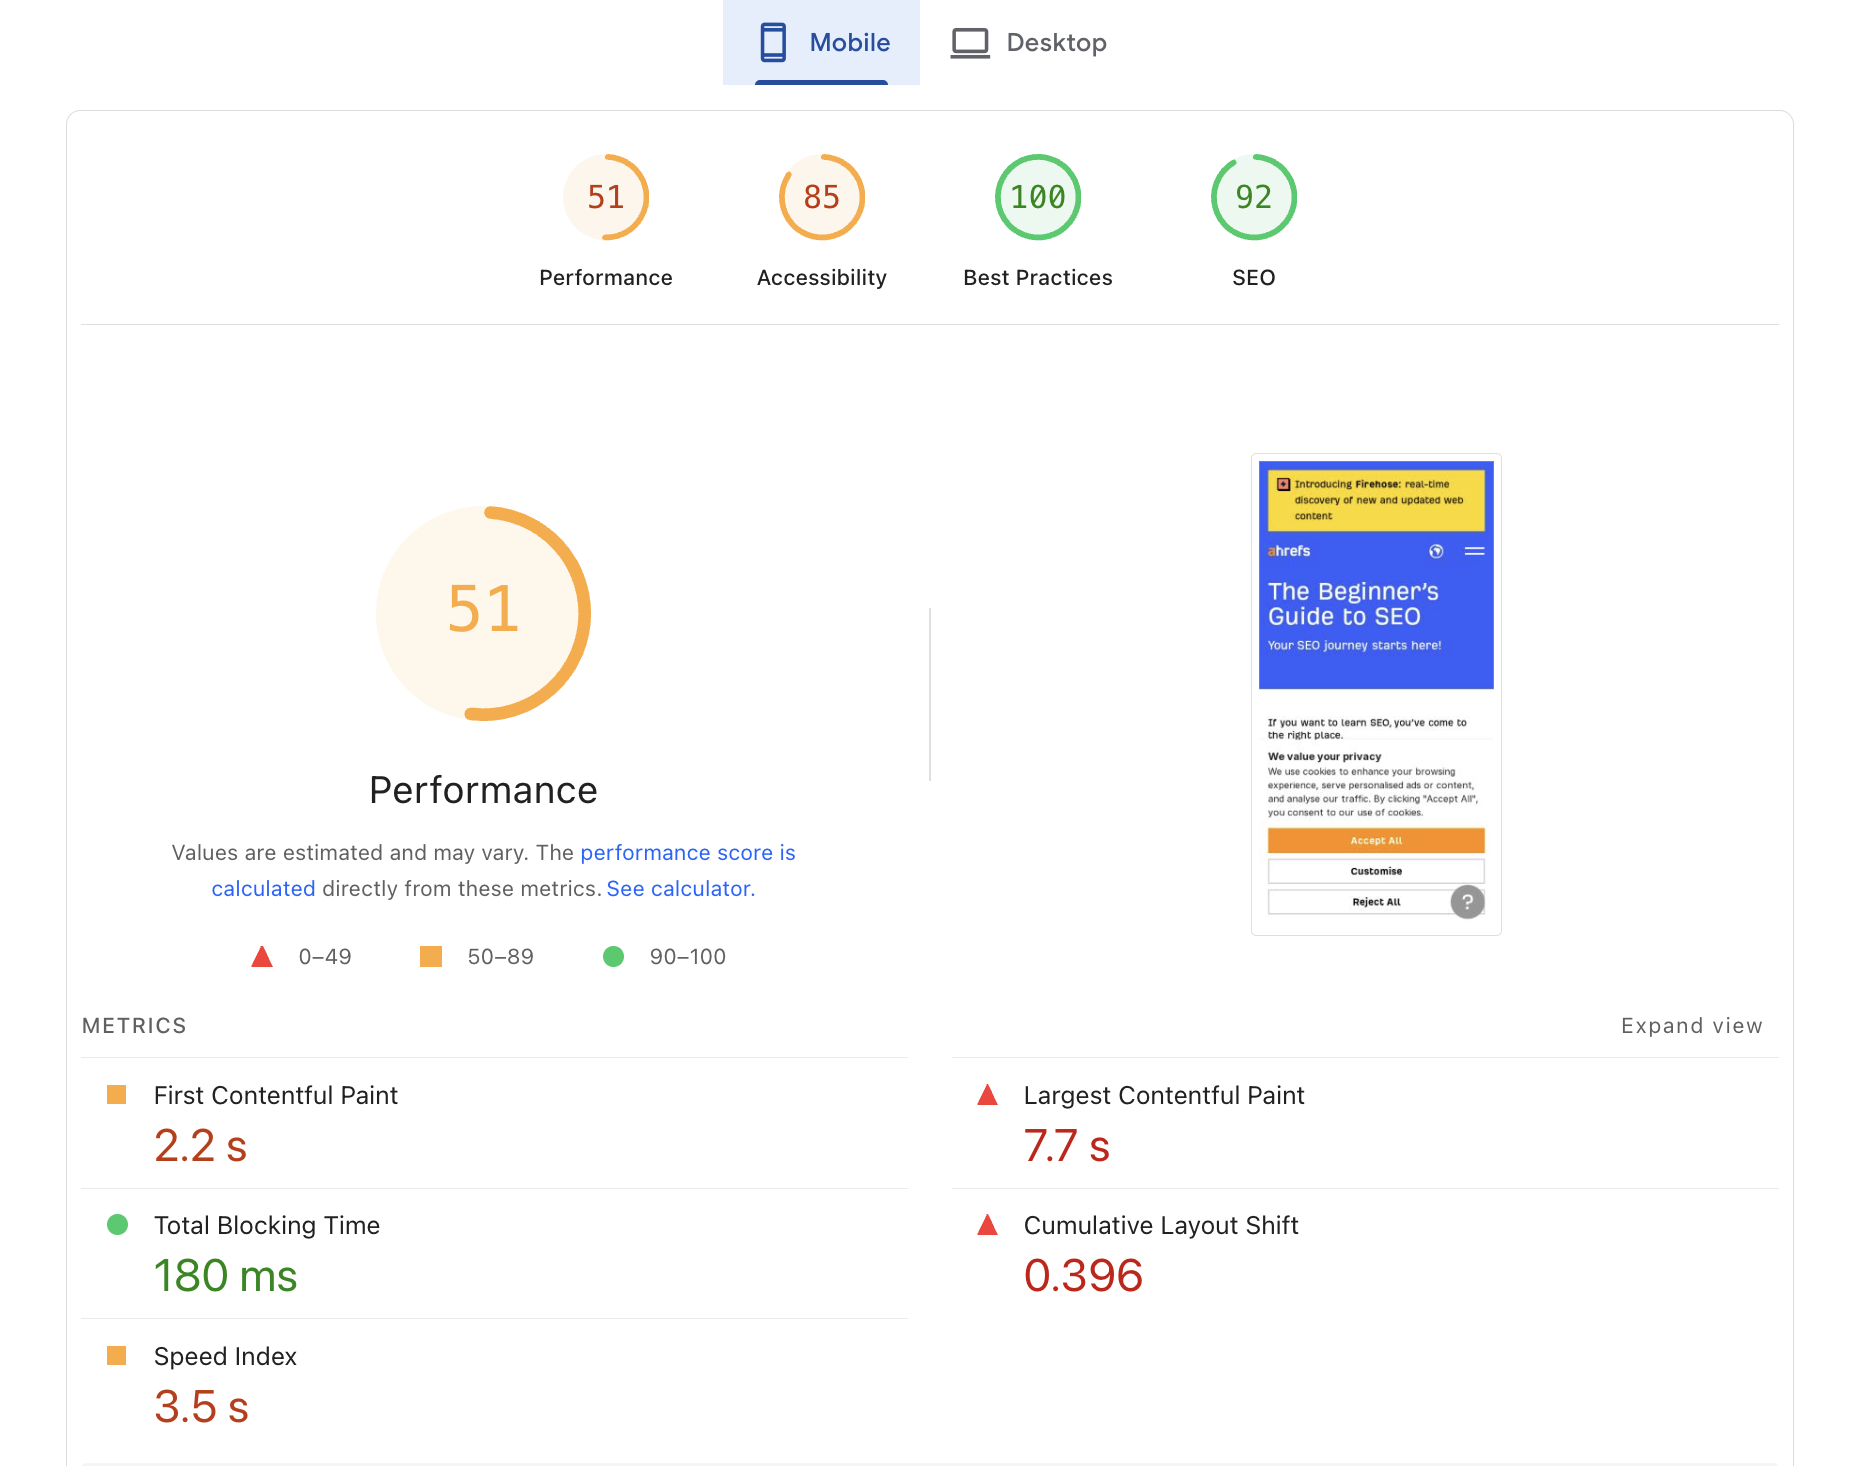Click the Speed Index orange square icon

point(116,1355)
